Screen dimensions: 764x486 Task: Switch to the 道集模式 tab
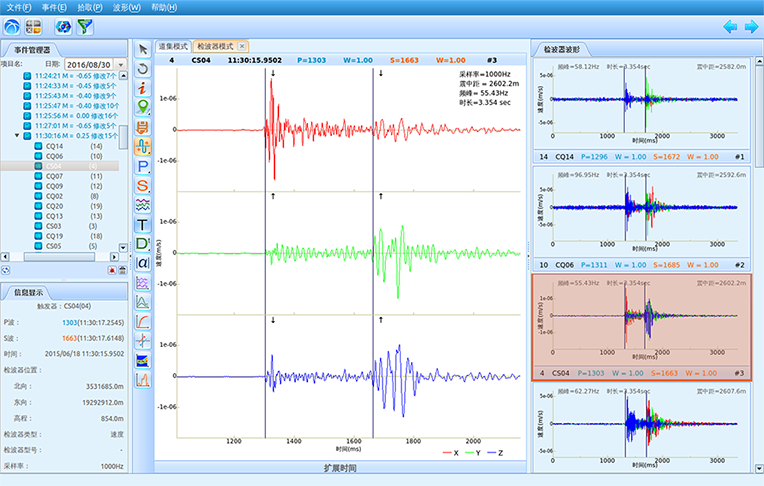[x=173, y=47]
